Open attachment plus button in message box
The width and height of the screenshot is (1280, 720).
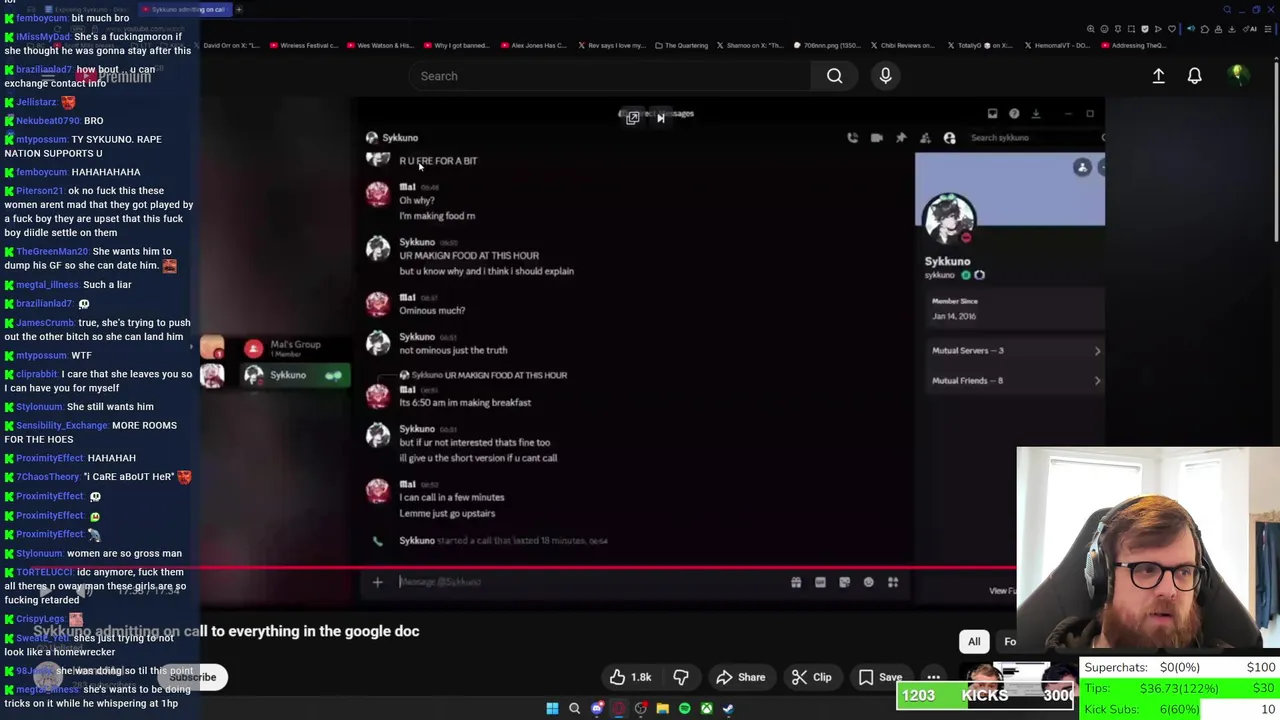click(x=377, y=582)
